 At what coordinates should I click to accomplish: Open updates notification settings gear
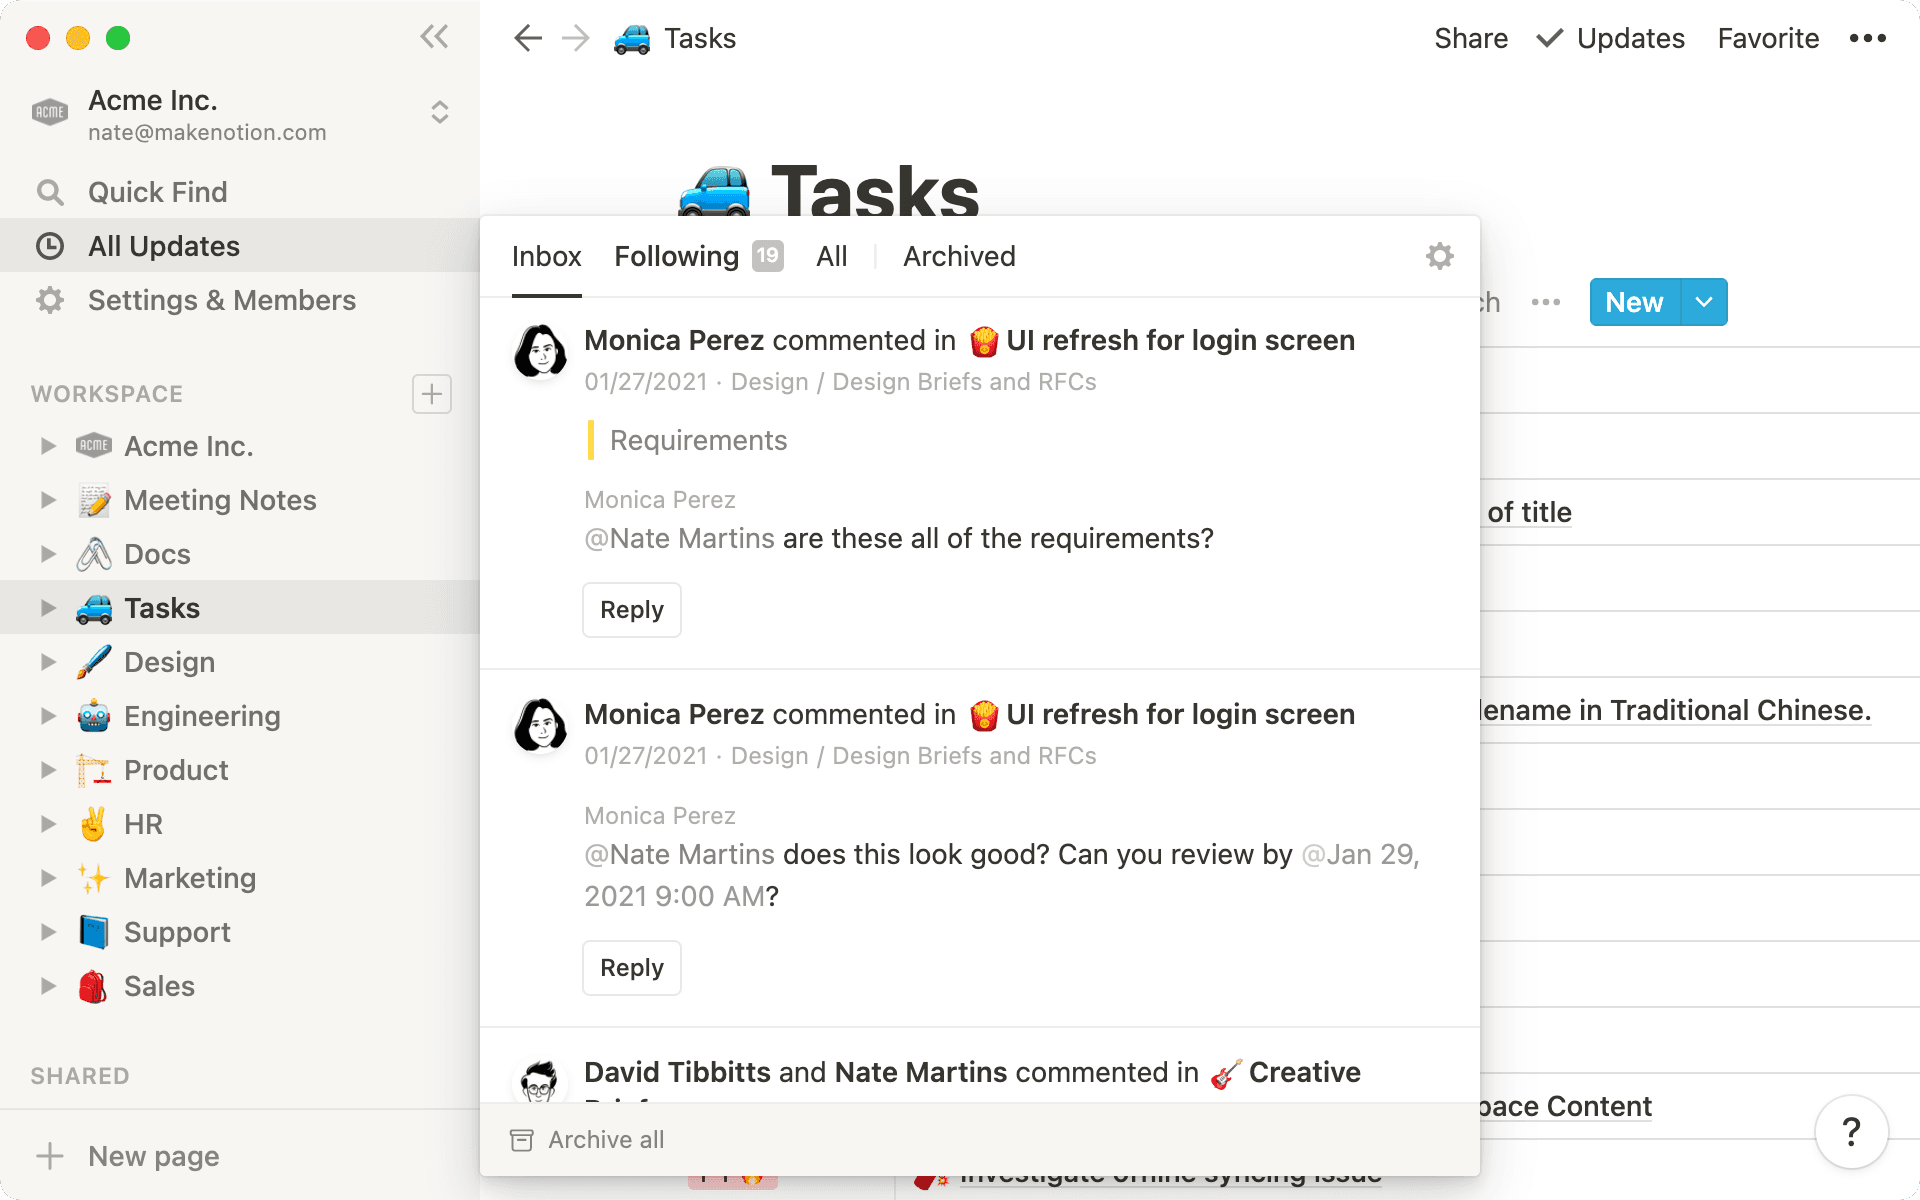[x=1439, y=256]
